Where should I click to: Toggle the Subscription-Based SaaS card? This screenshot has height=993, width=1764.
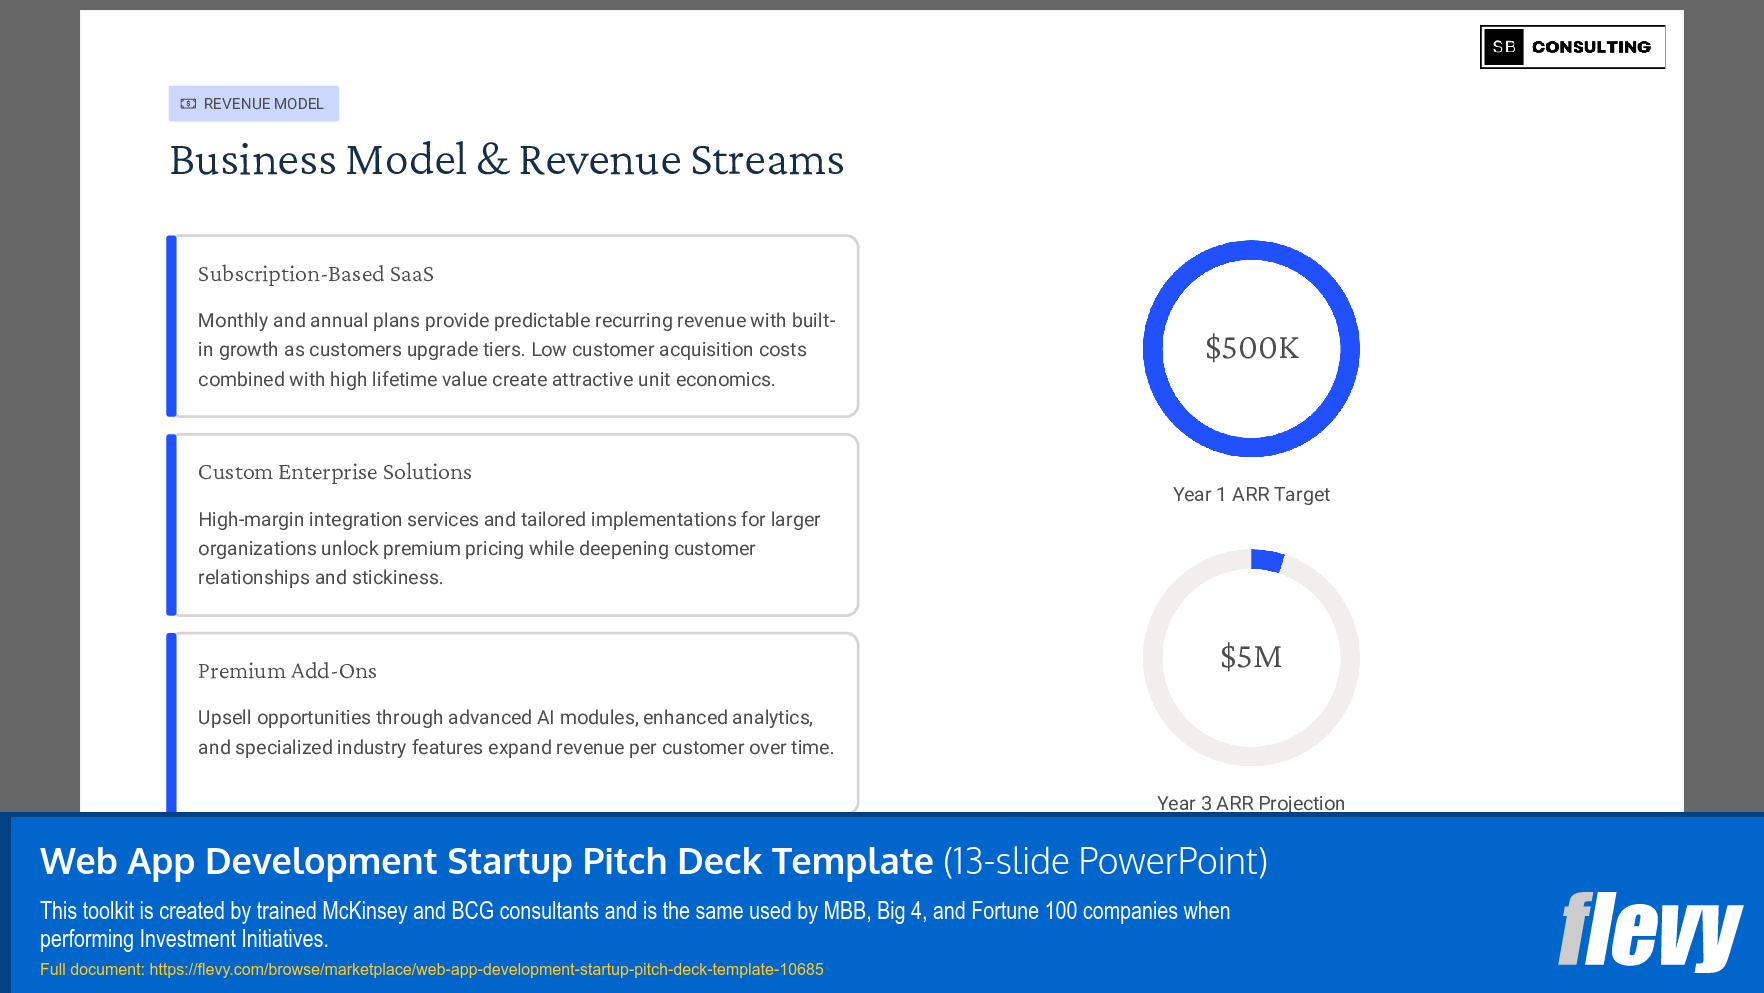(512, 325)
